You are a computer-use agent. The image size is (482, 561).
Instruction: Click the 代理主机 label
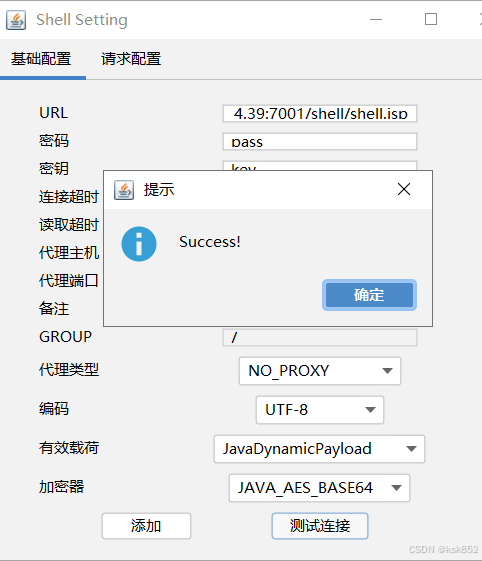pos(69,253)
